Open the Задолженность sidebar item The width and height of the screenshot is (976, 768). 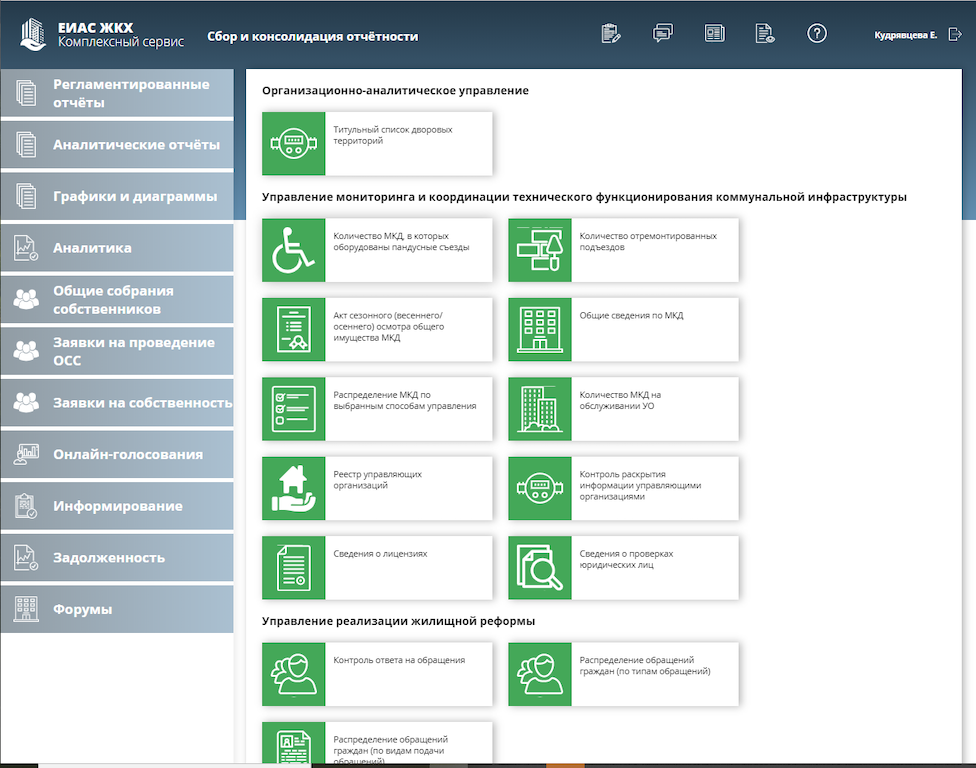[x=117, y=558]
